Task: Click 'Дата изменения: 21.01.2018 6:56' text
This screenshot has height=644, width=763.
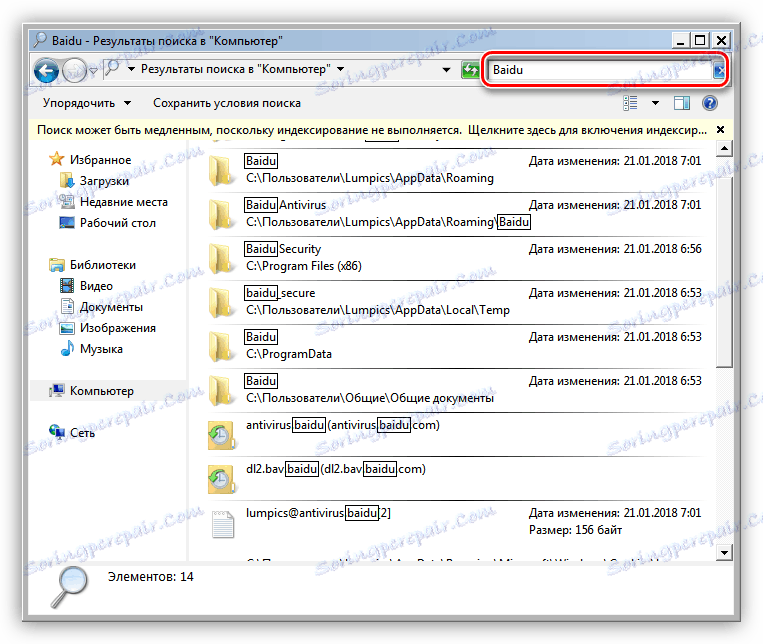Action: pyautogui.click(x=615, y=249)
